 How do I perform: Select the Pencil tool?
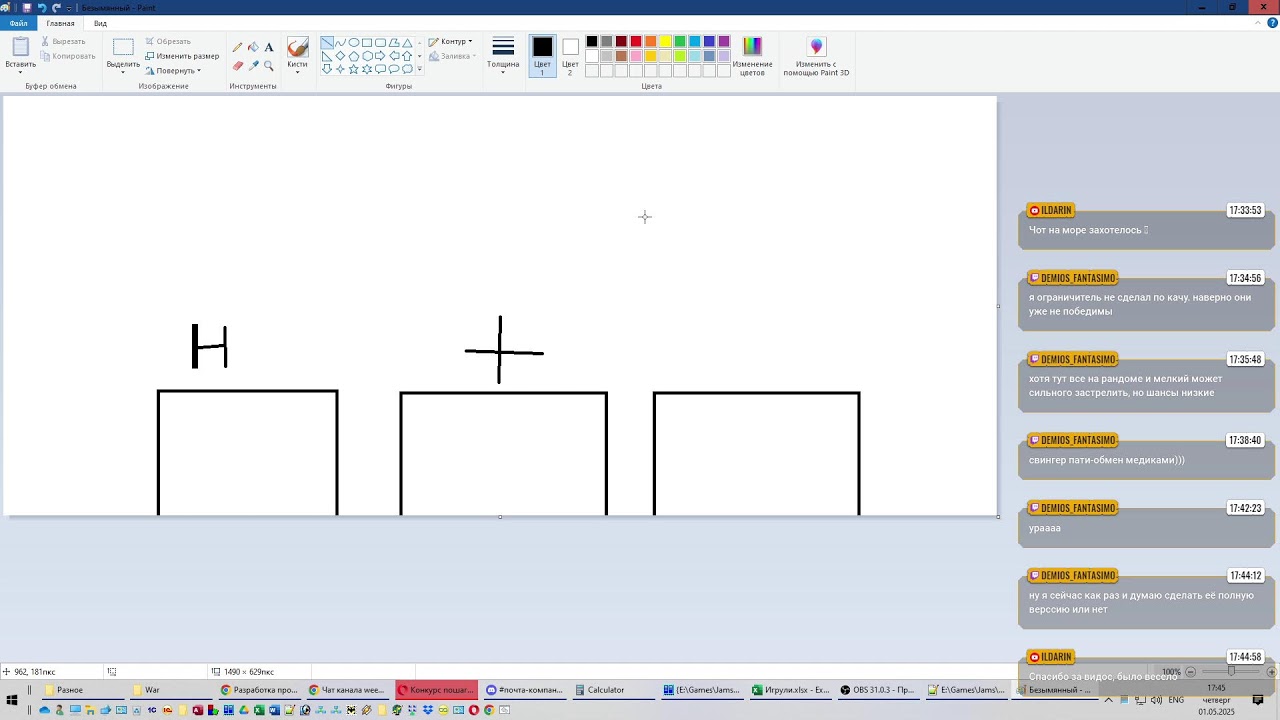tap(237, 47)
